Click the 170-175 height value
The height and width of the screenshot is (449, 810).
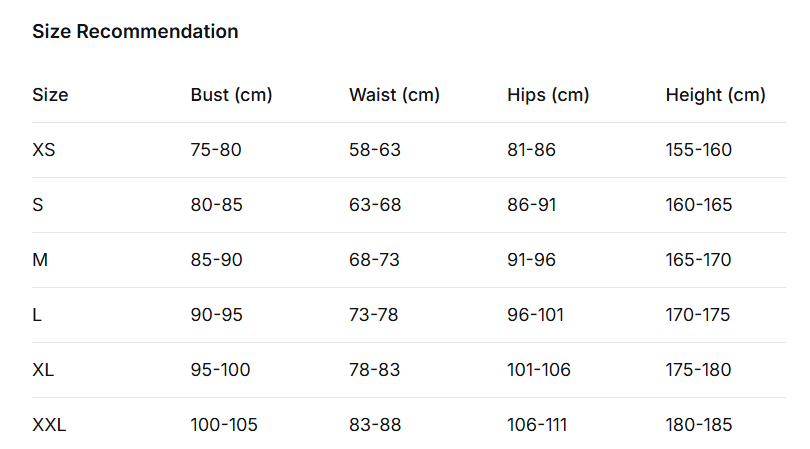click(x=698, y=315)
